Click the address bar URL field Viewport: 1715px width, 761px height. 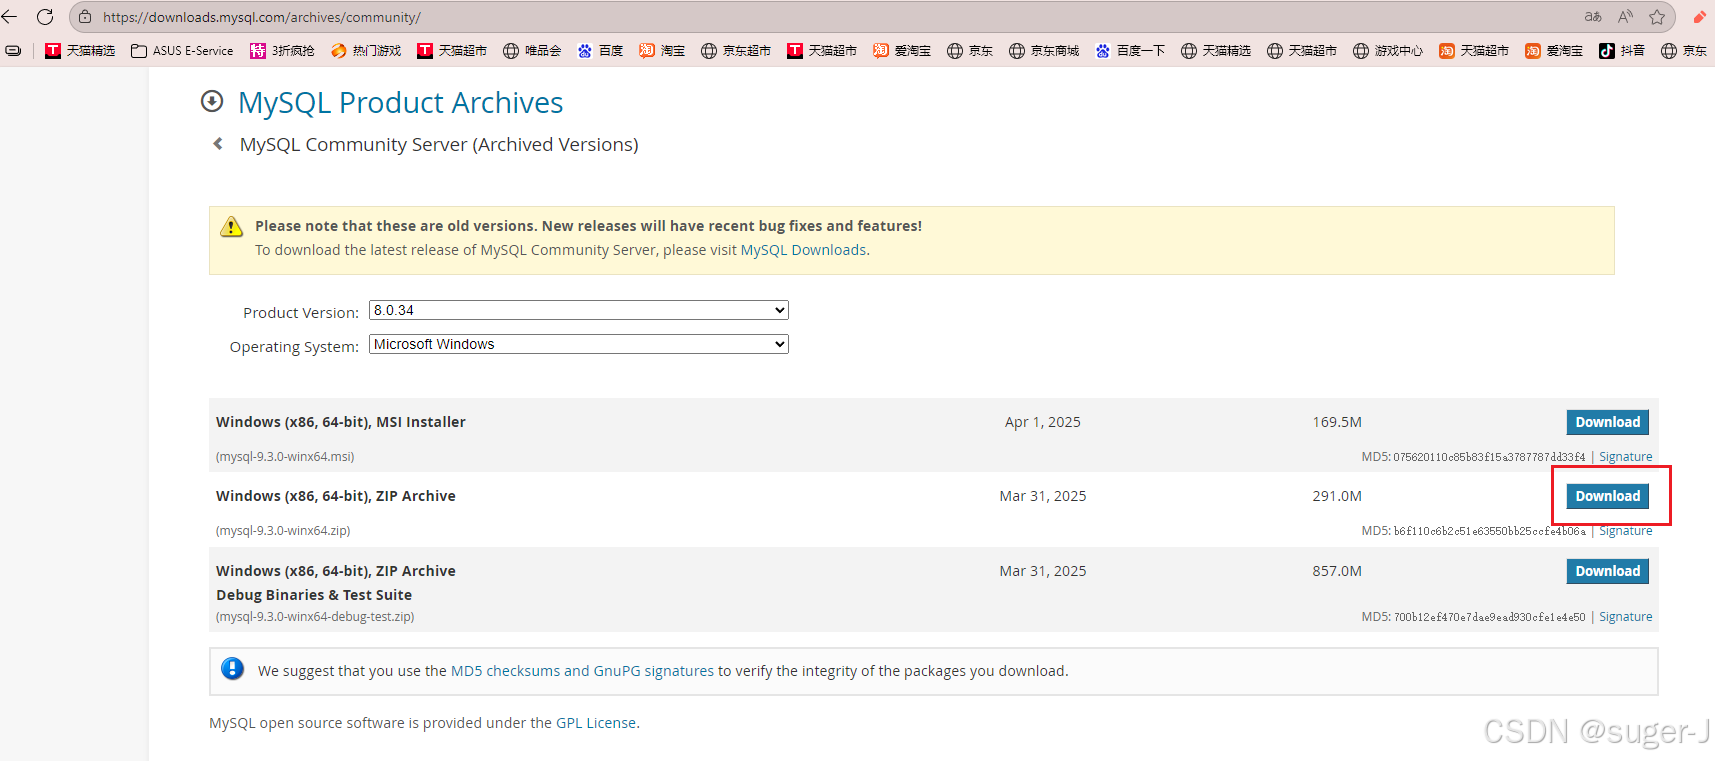click(x=830, y=17)
